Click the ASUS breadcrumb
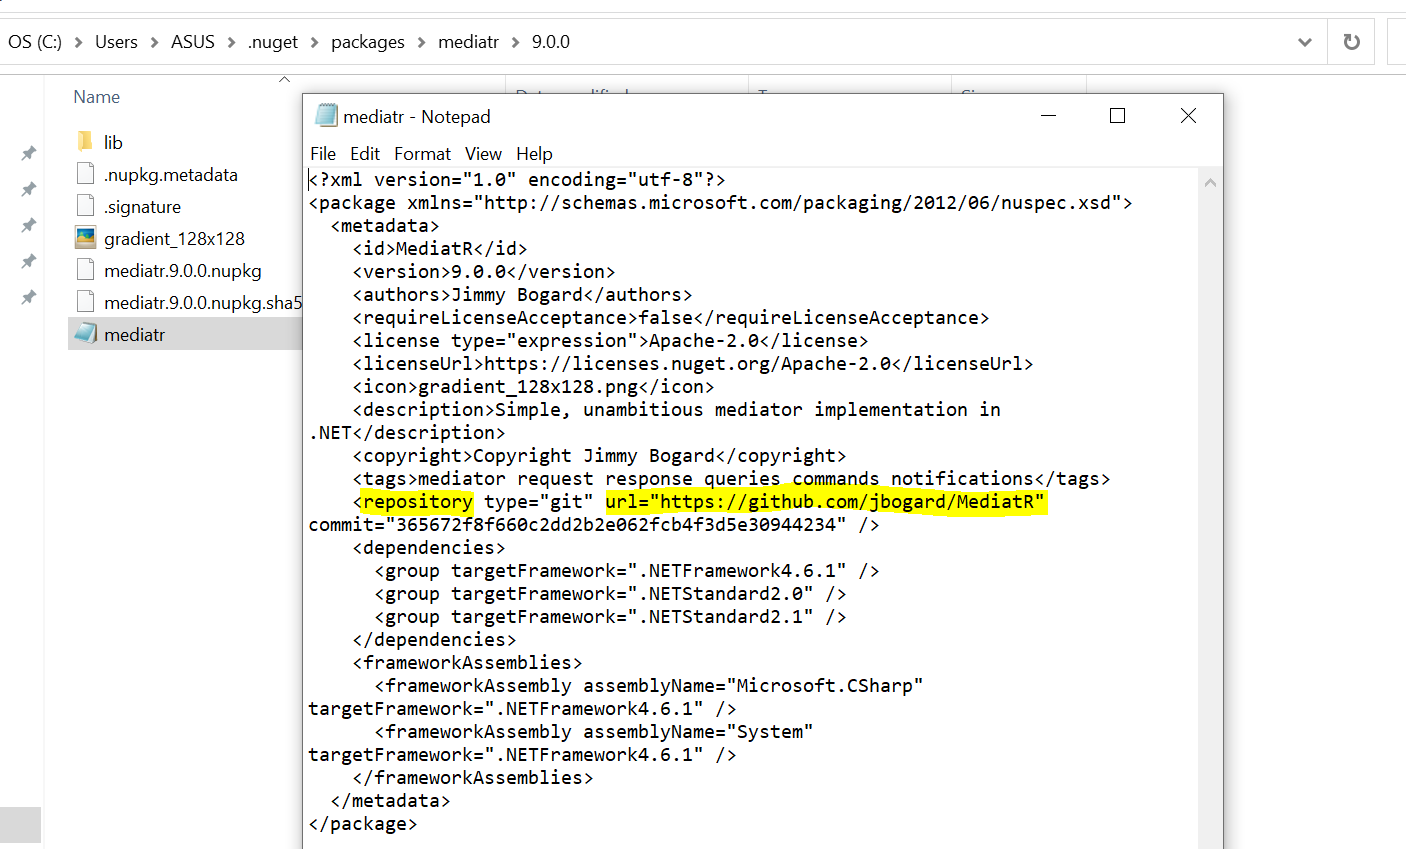The width and height of the screenshot is (1406, 849). click(x=193, y=42)
